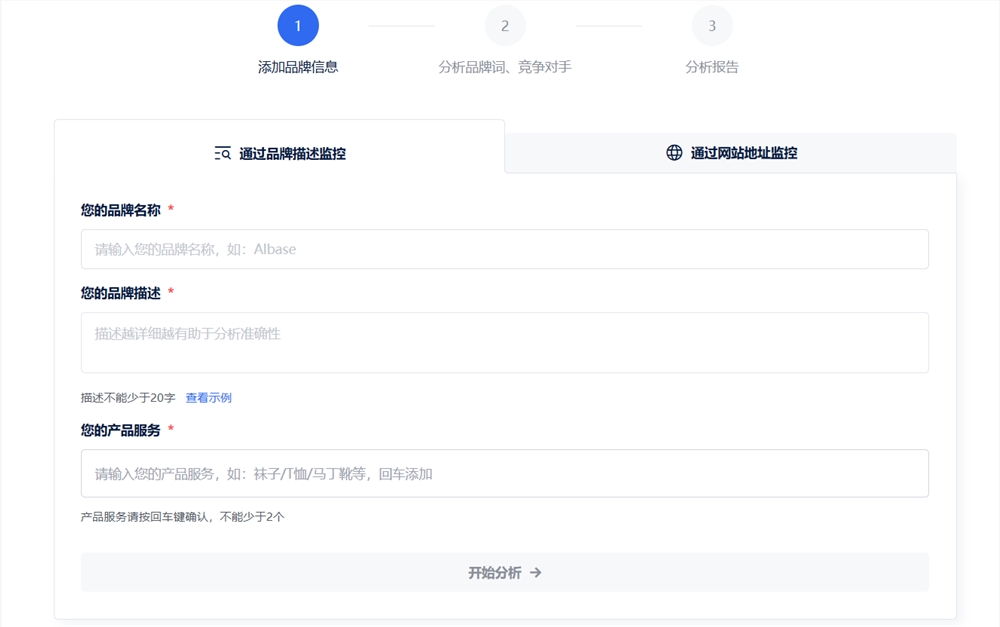Select the search icon on 通过品牌描述监控 tab

[x=220, y=153]
